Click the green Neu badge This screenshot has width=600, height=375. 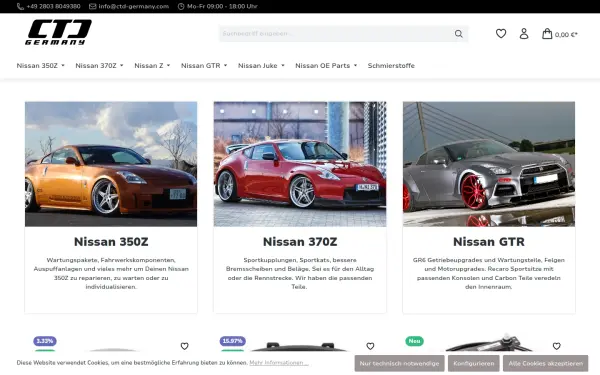click(x=414, y=341)
